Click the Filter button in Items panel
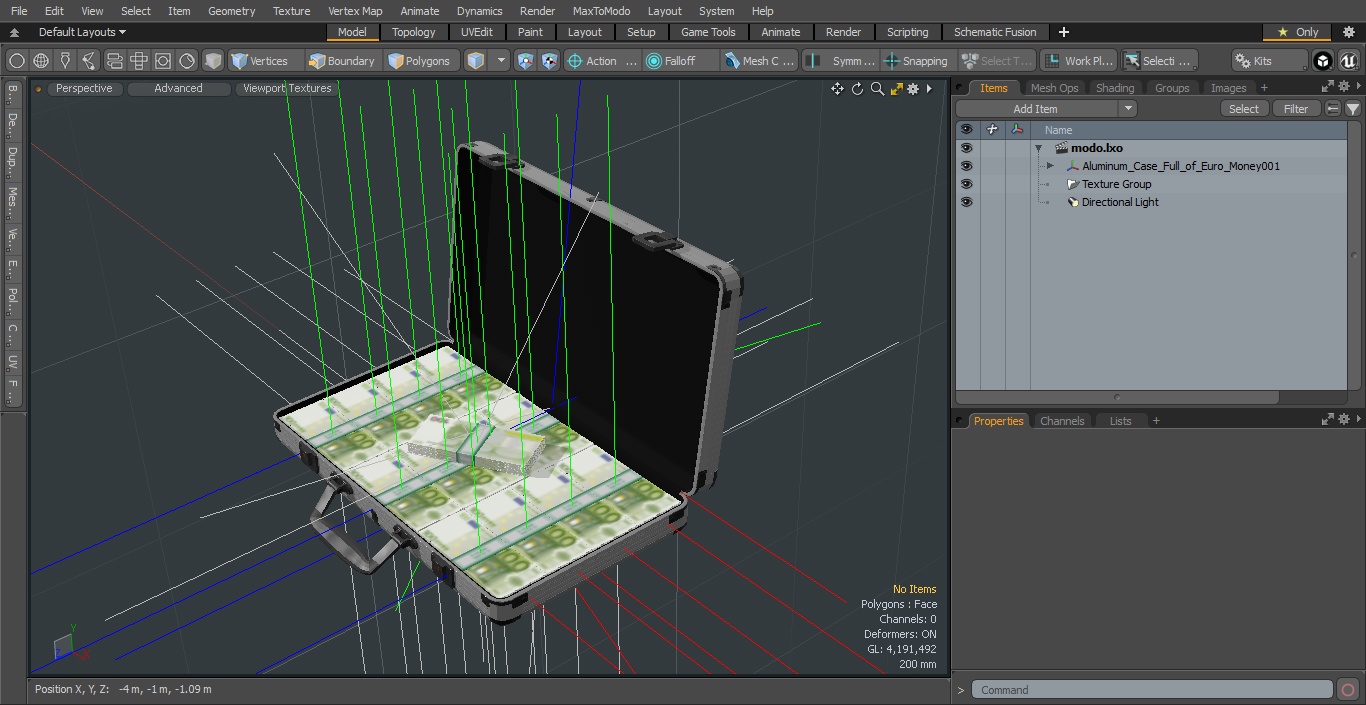 click(1296, 109)
